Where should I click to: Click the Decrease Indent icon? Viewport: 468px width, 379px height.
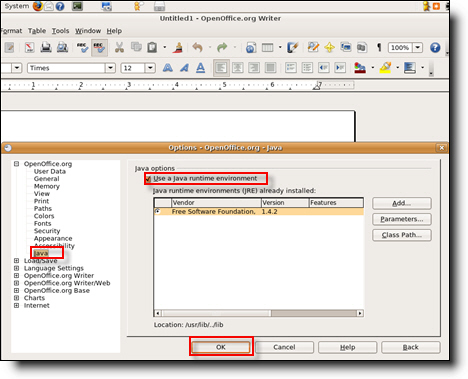[324, 68]
